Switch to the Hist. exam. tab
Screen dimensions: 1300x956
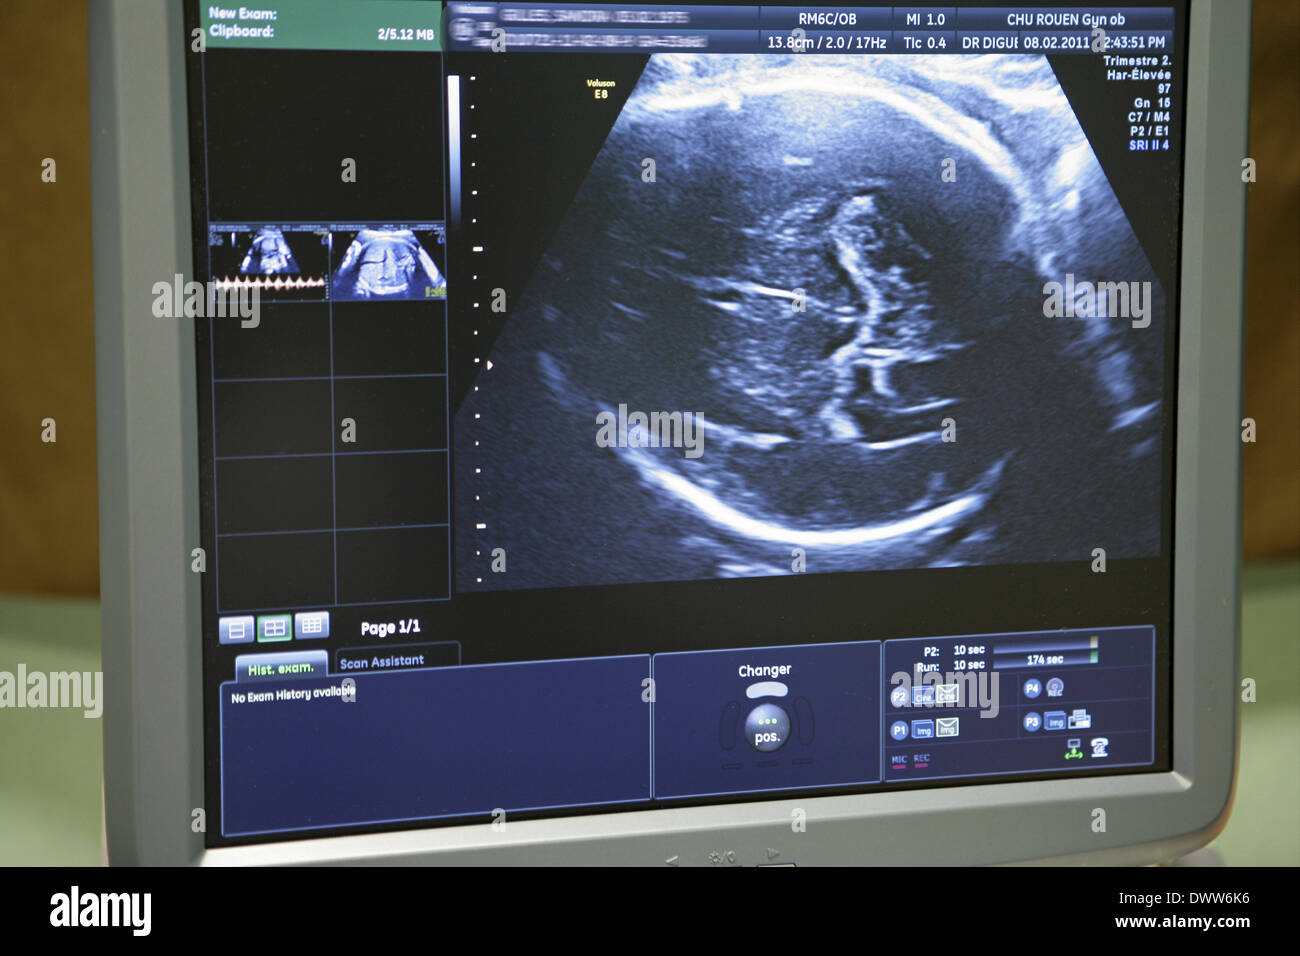[281, 668]
